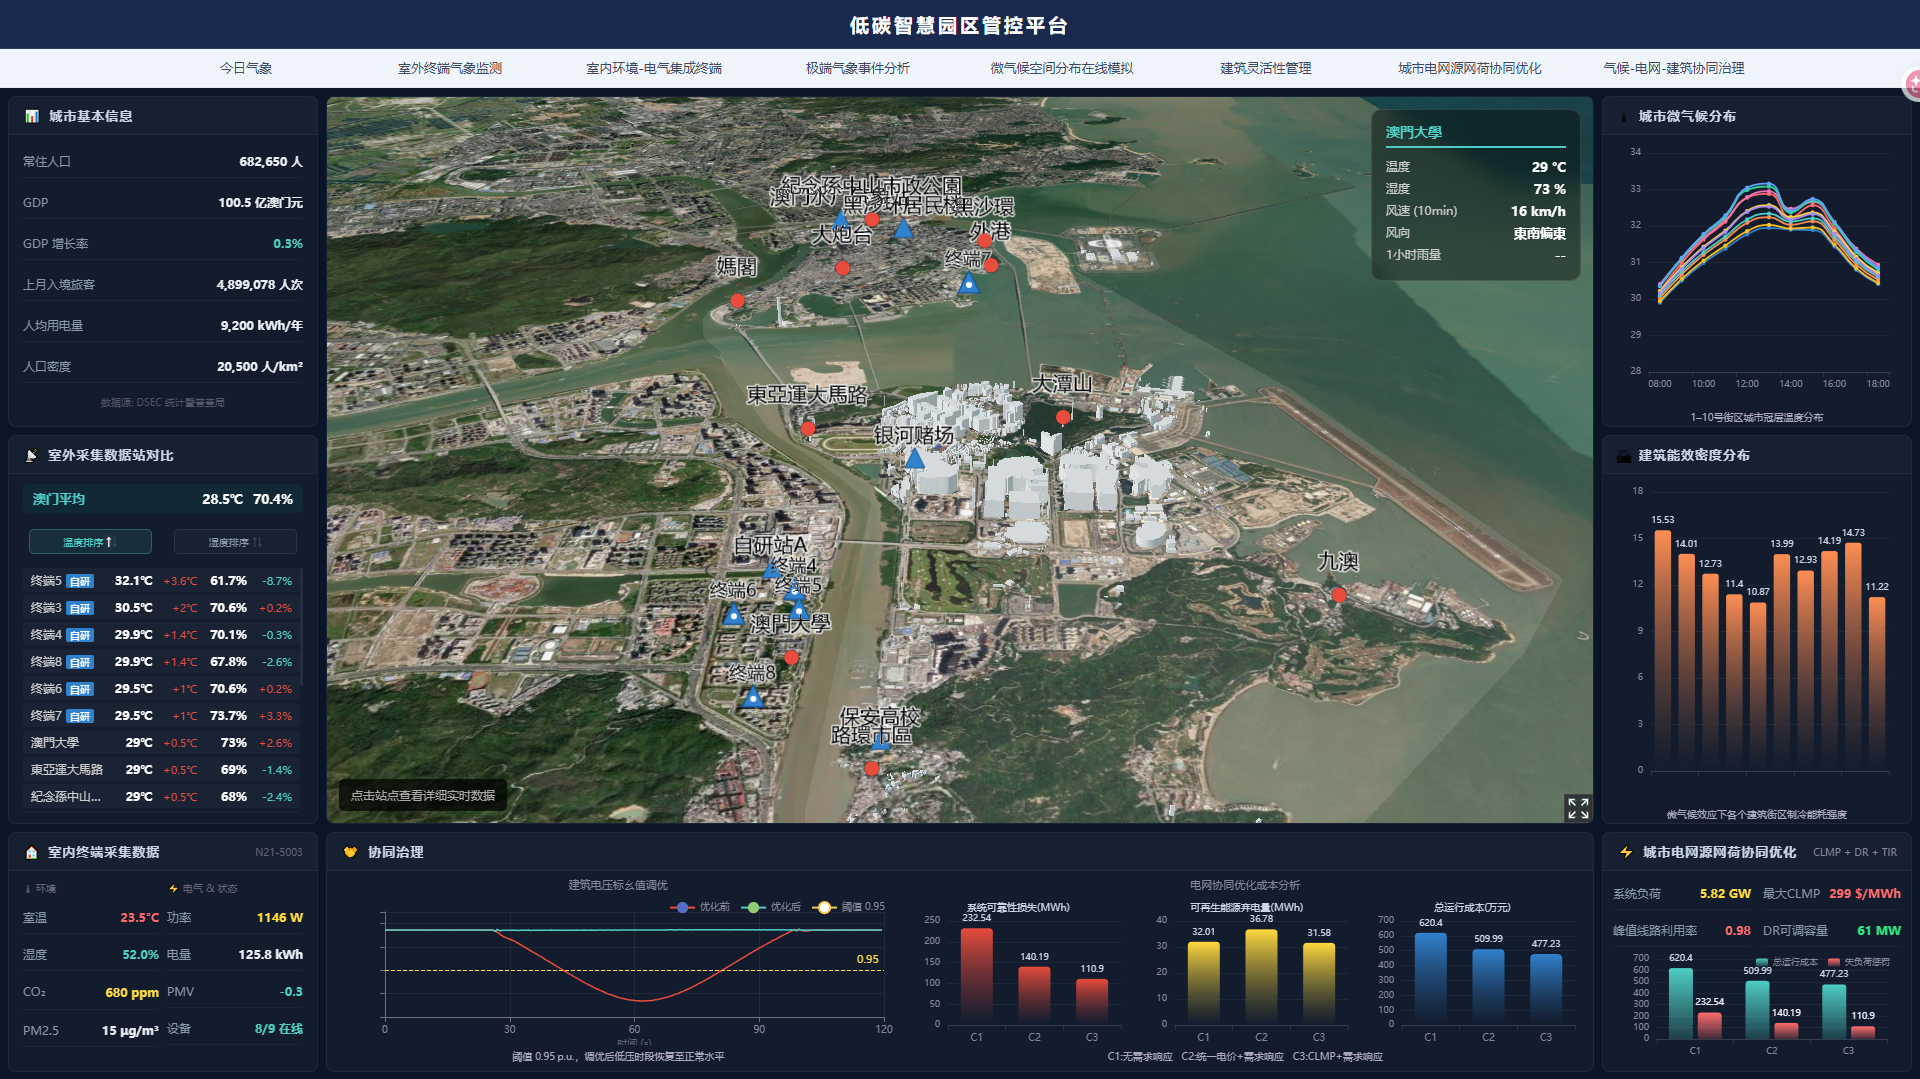Switch to 建筑灵活性管理 tab
Image resolution: width=1920 pixels, height=1079 pixels.
[x=1266, y=68]
